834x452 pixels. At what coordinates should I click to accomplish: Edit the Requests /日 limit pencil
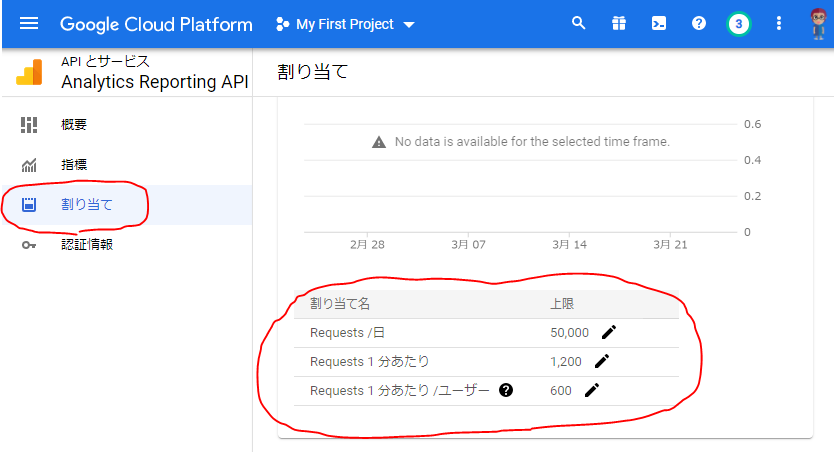[x=609, y=332]
